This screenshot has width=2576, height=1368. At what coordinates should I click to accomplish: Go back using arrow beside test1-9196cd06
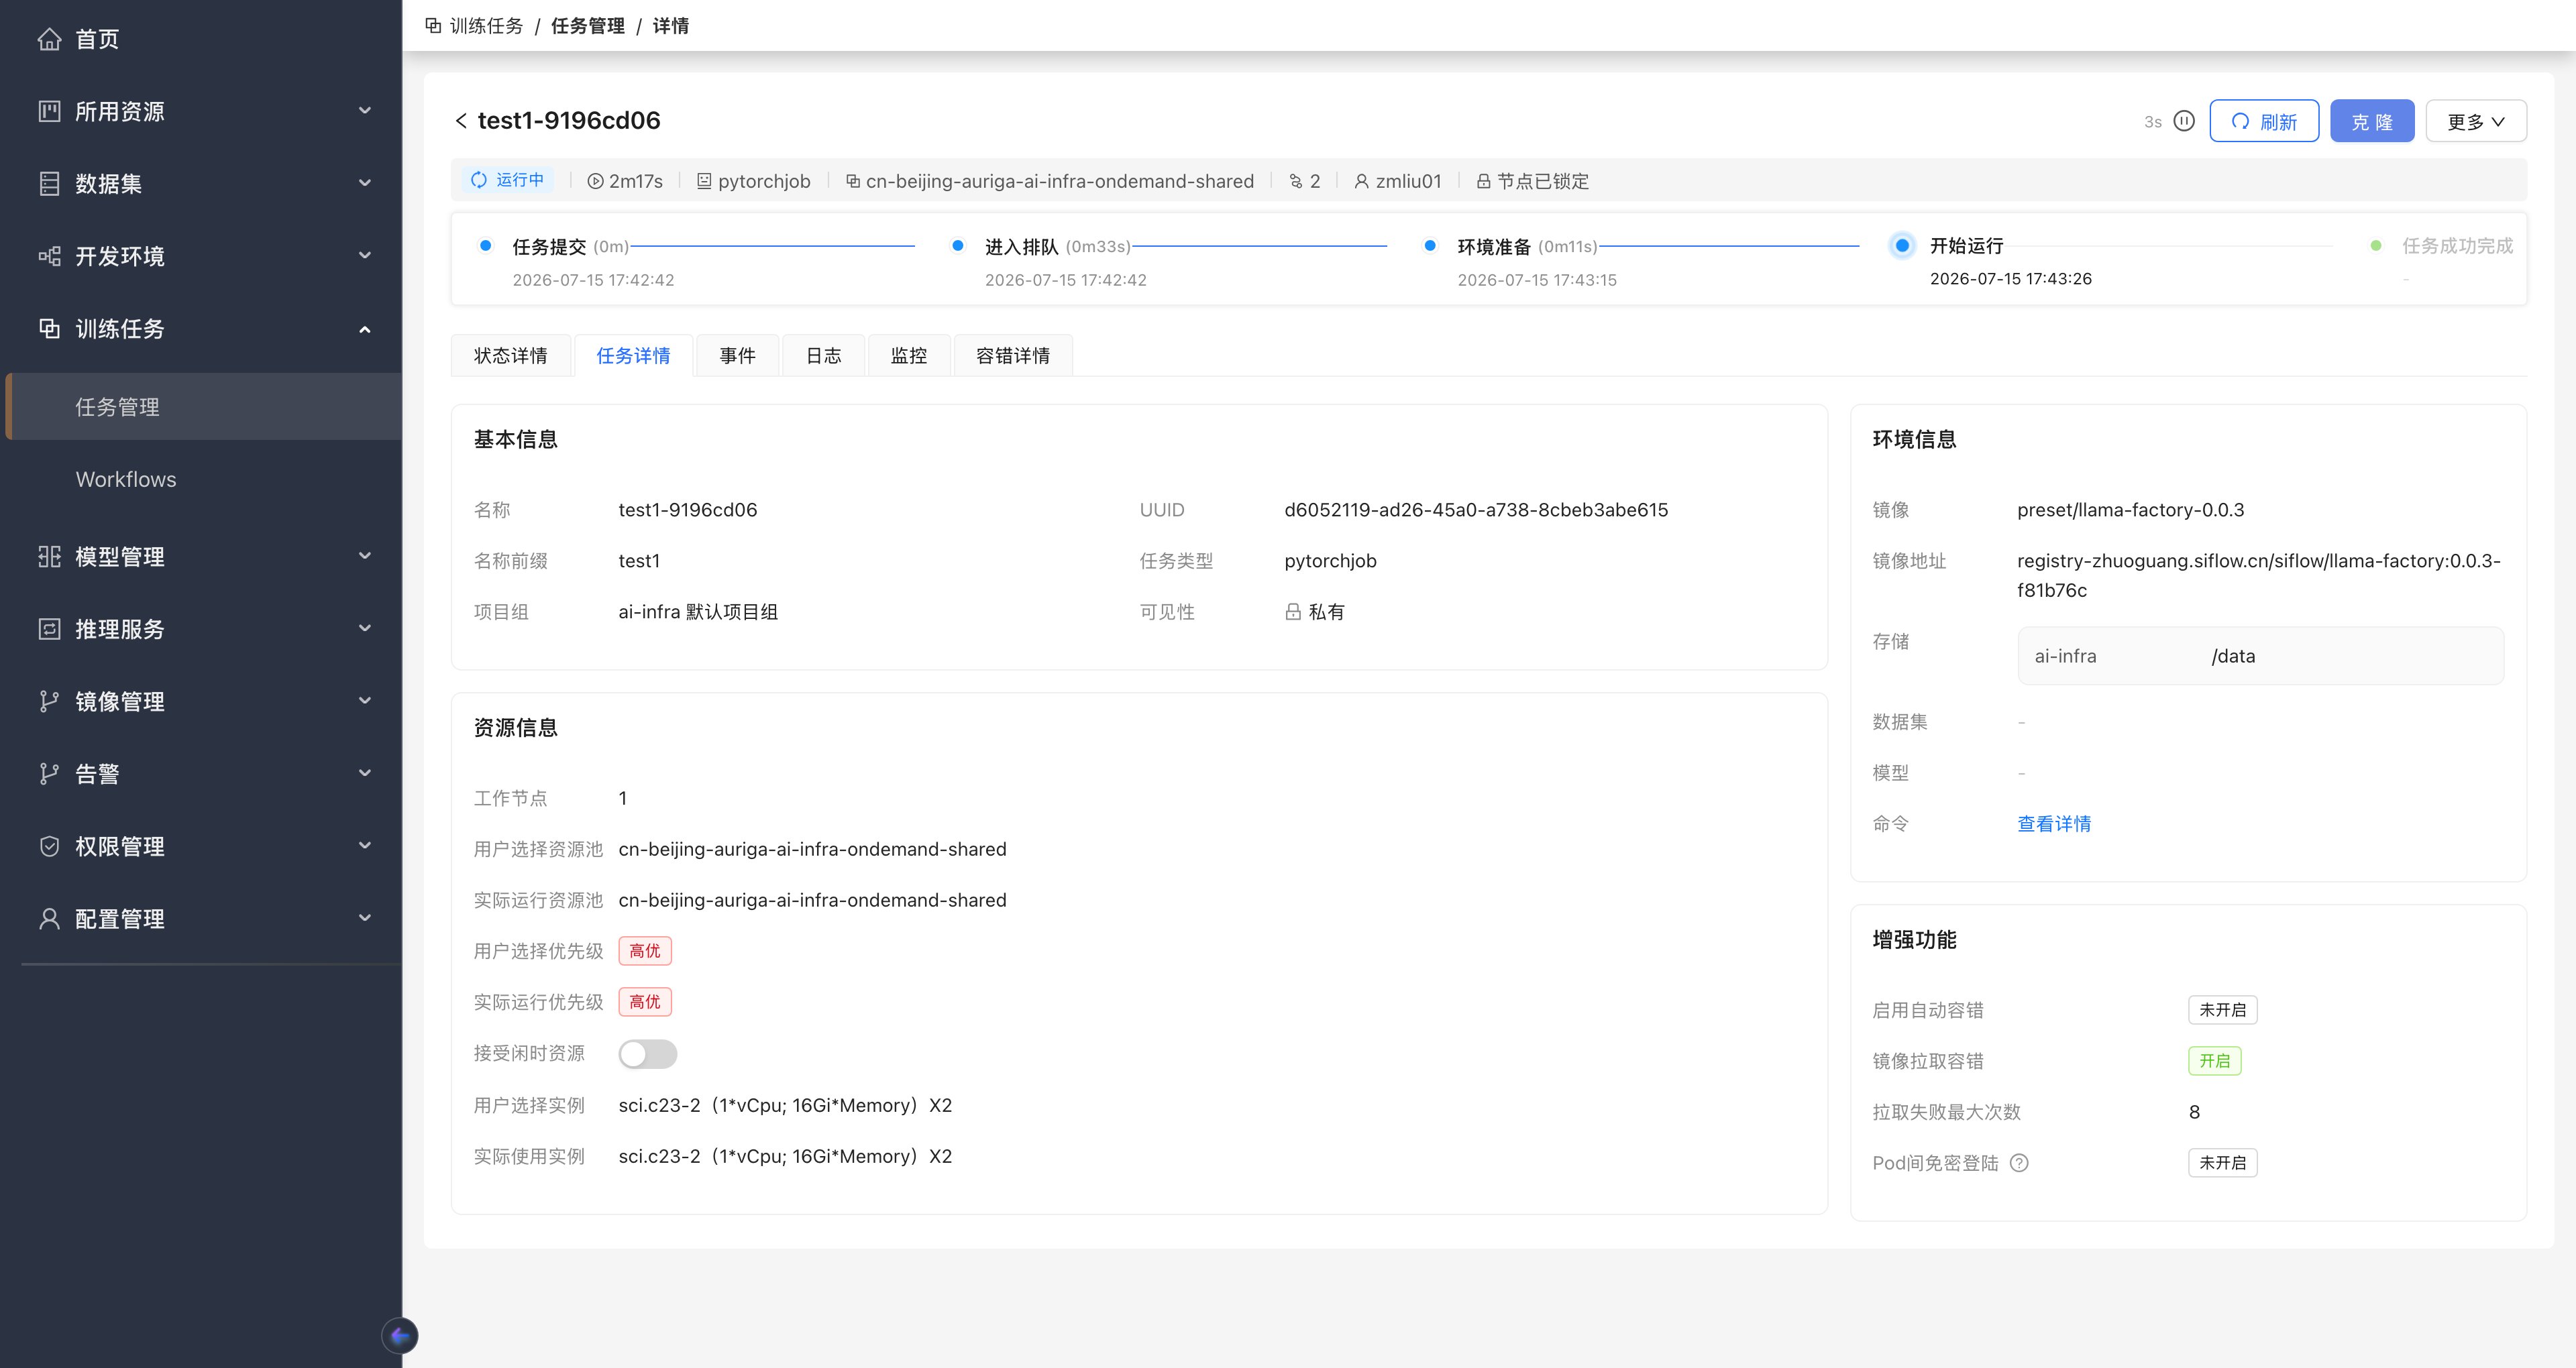[x=461, y=121]
